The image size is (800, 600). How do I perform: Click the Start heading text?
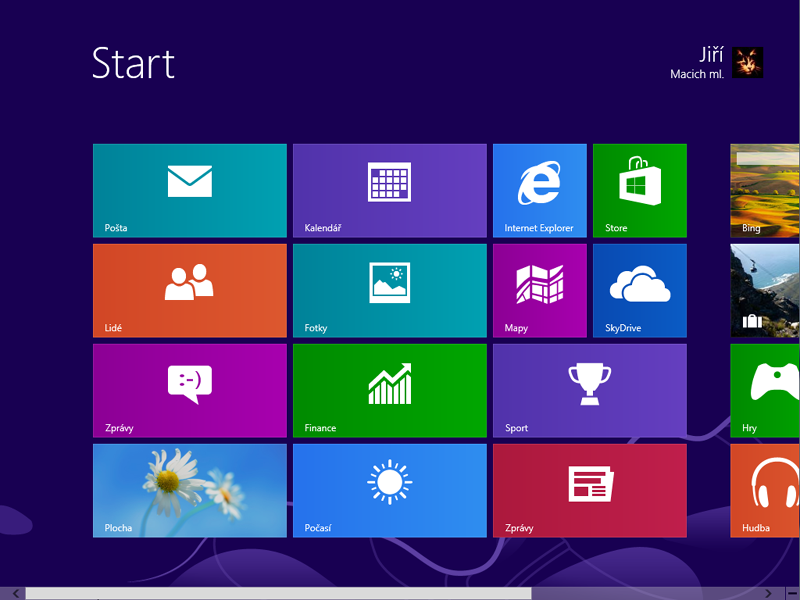pos(133,63)
